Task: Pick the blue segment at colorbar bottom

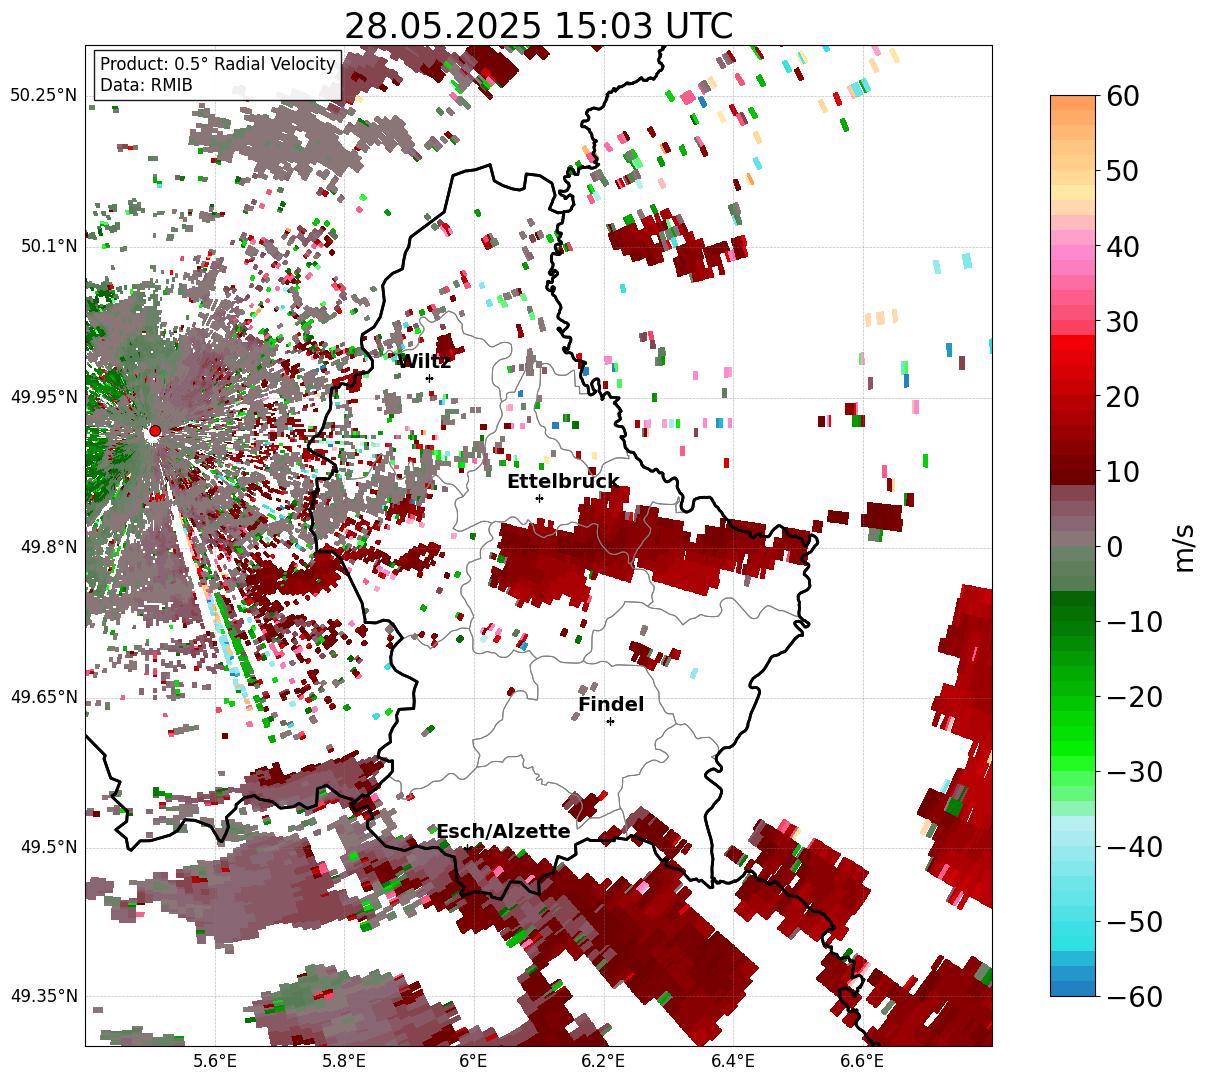Action: click(1073, 988)
